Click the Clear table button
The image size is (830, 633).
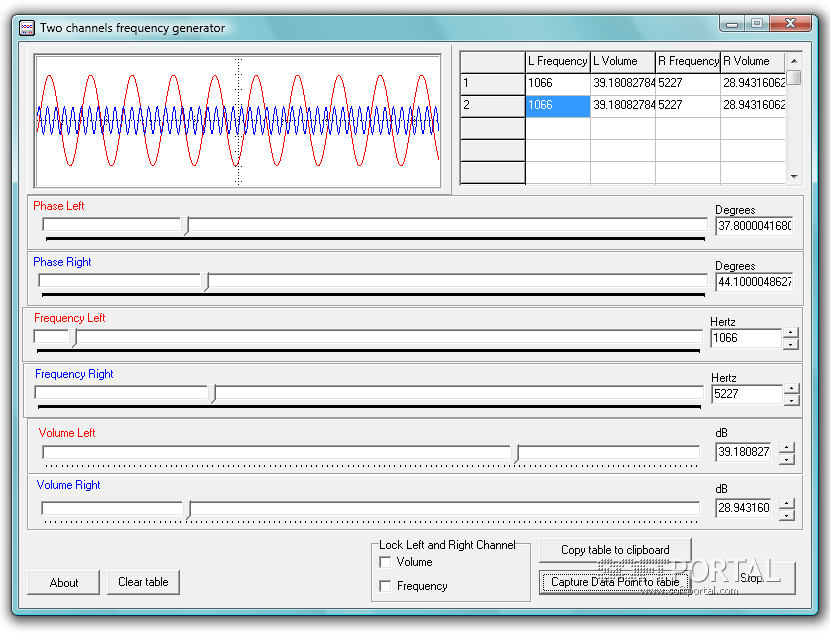point(143,582)
